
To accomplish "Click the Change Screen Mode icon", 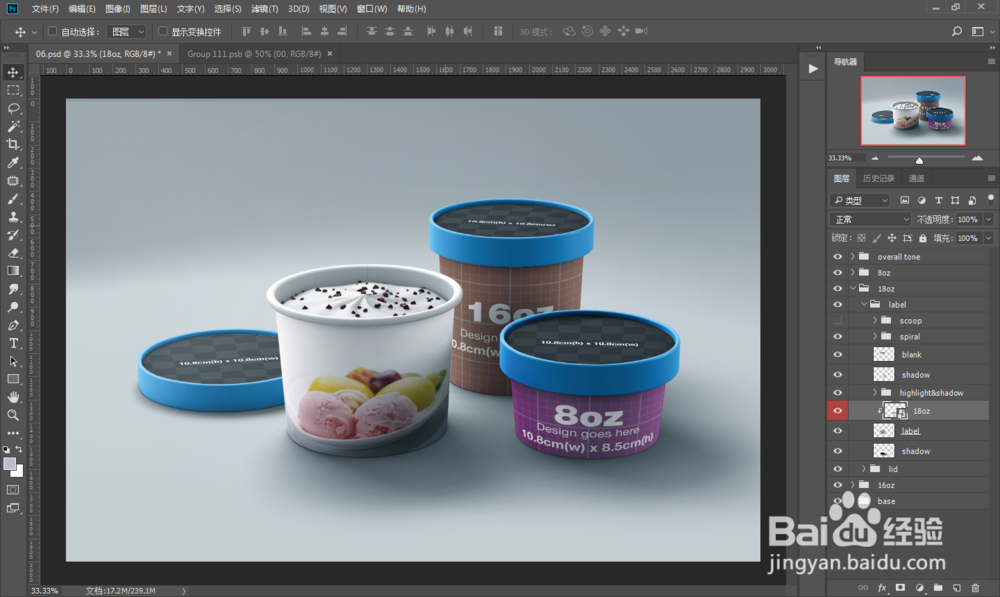I will pos(13,508).
